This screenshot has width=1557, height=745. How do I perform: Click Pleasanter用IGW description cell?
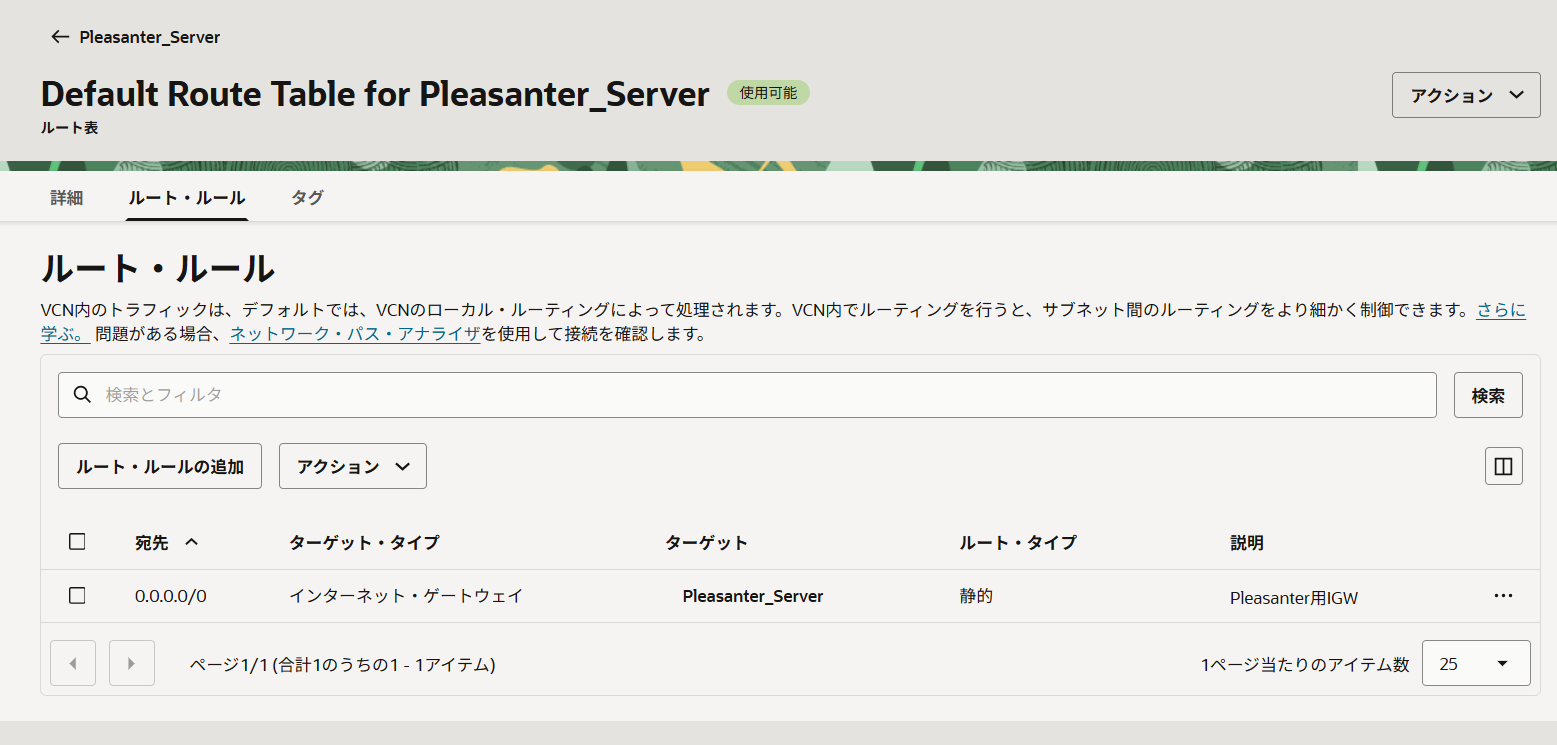click(x=1294, y=598)
